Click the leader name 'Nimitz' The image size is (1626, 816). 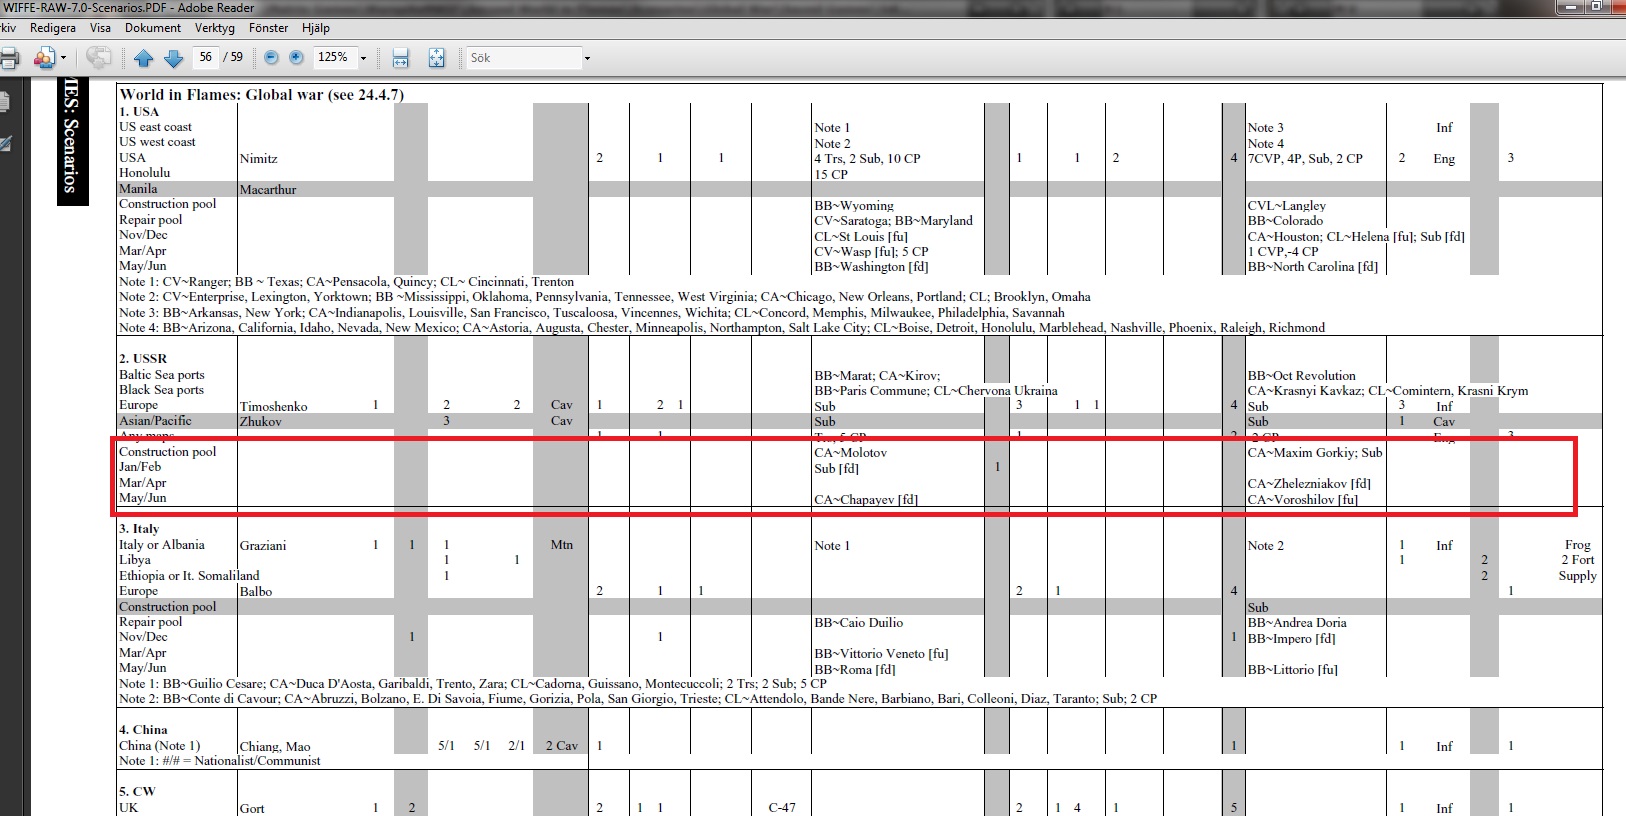point(258,158)
